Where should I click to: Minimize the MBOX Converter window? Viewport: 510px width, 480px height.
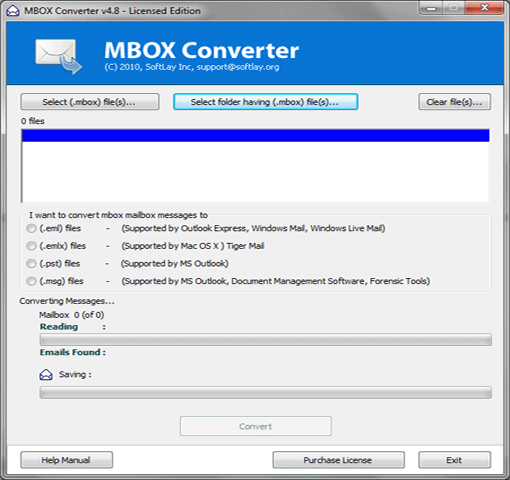coord(431,8)
